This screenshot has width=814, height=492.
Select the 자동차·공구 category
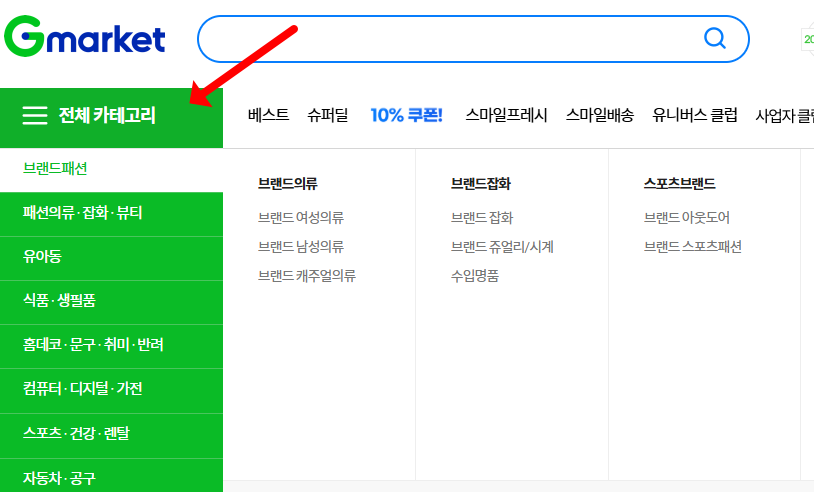112,475
